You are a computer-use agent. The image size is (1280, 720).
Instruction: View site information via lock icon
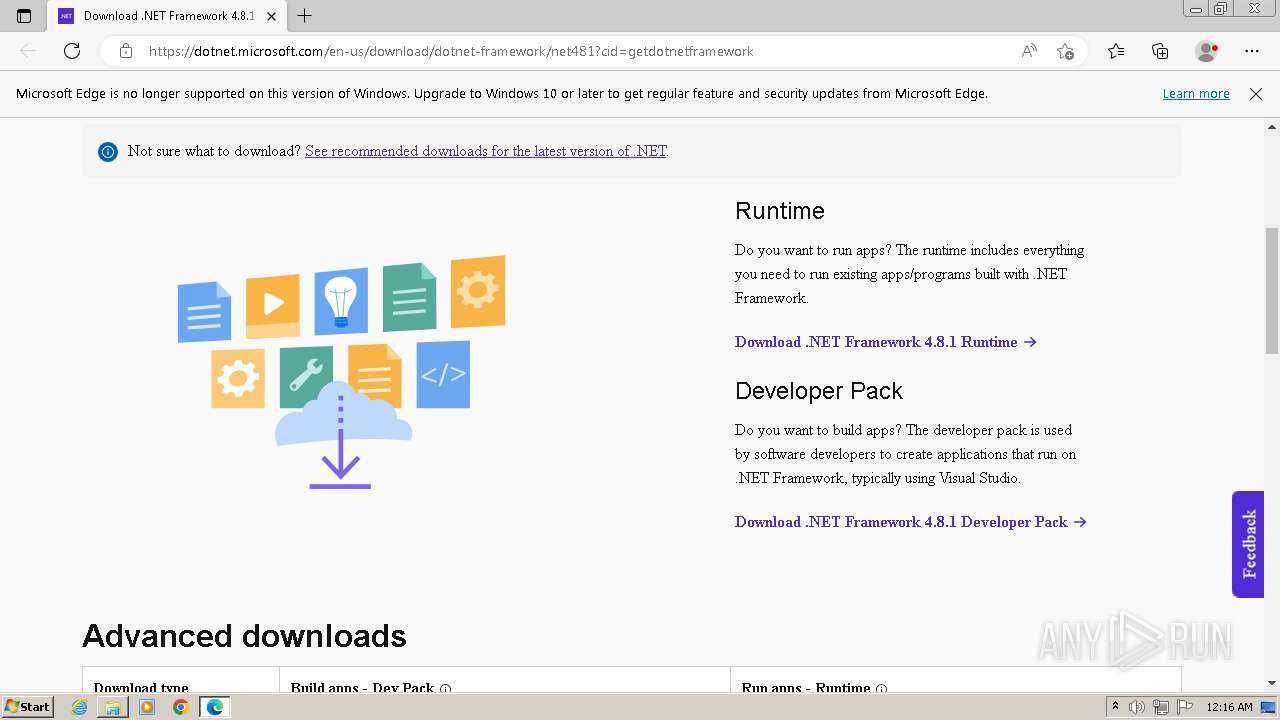tap(125, 51)
